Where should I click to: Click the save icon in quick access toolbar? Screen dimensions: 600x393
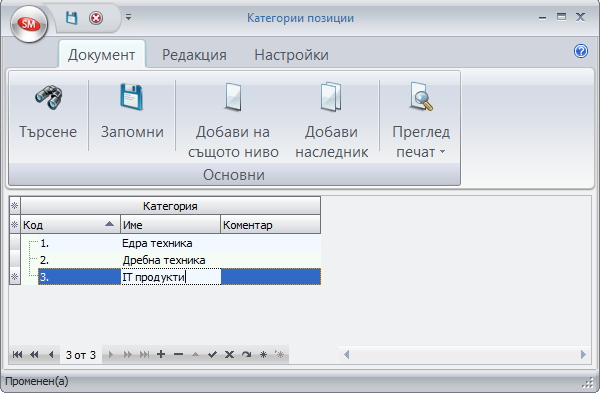(71, 18)
